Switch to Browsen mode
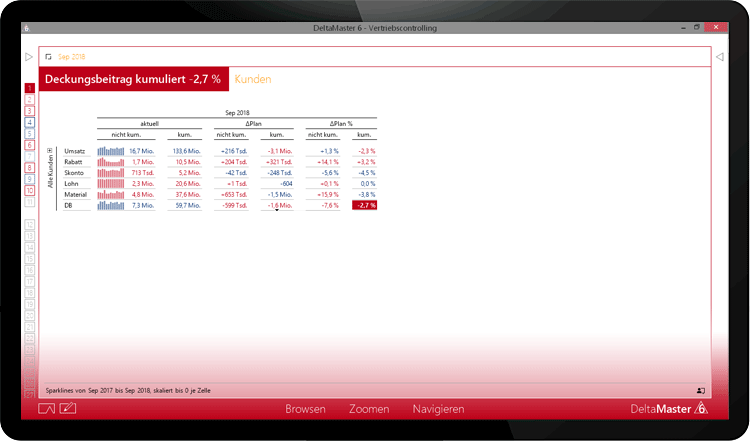 [305, 409]
